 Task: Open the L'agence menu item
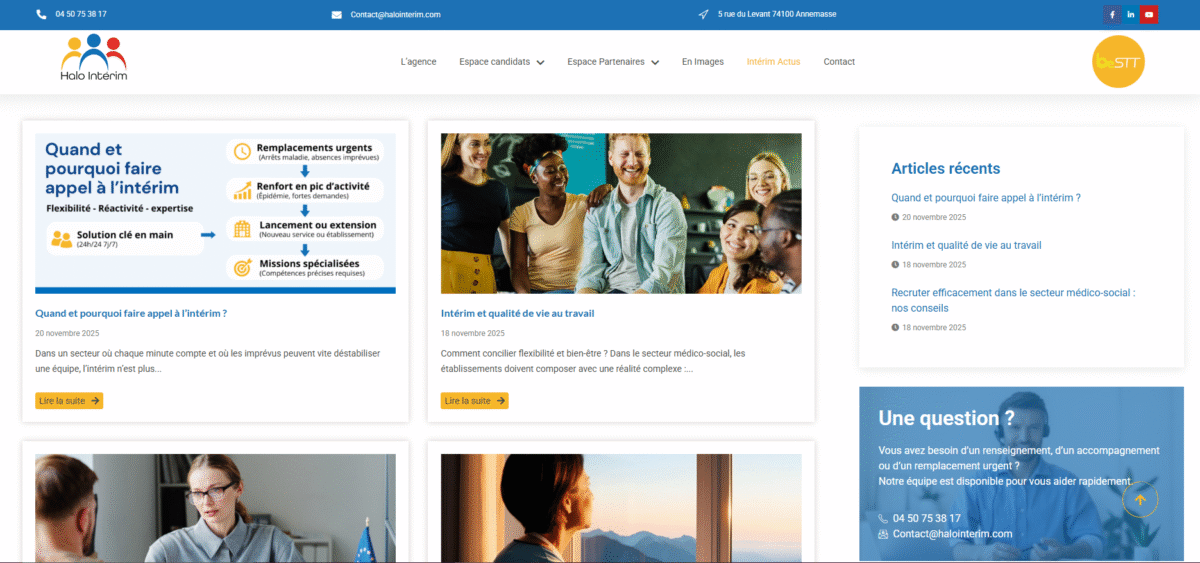pos(418,62)
